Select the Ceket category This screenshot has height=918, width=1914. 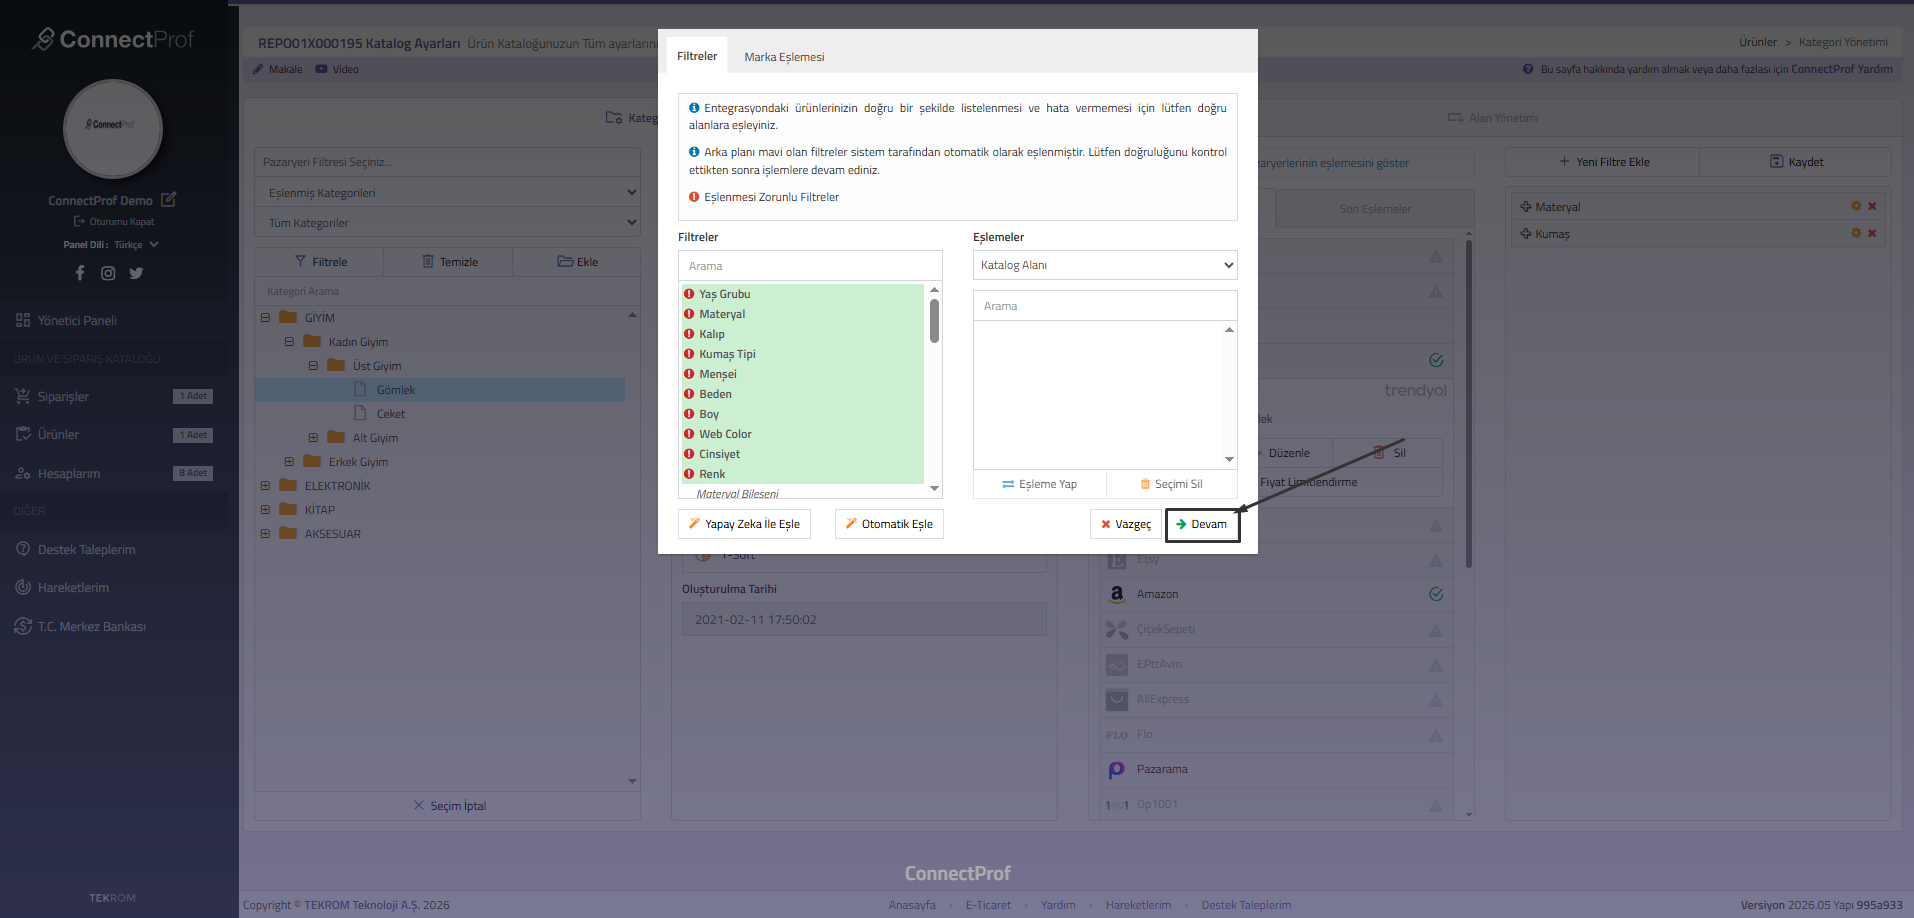390,414
